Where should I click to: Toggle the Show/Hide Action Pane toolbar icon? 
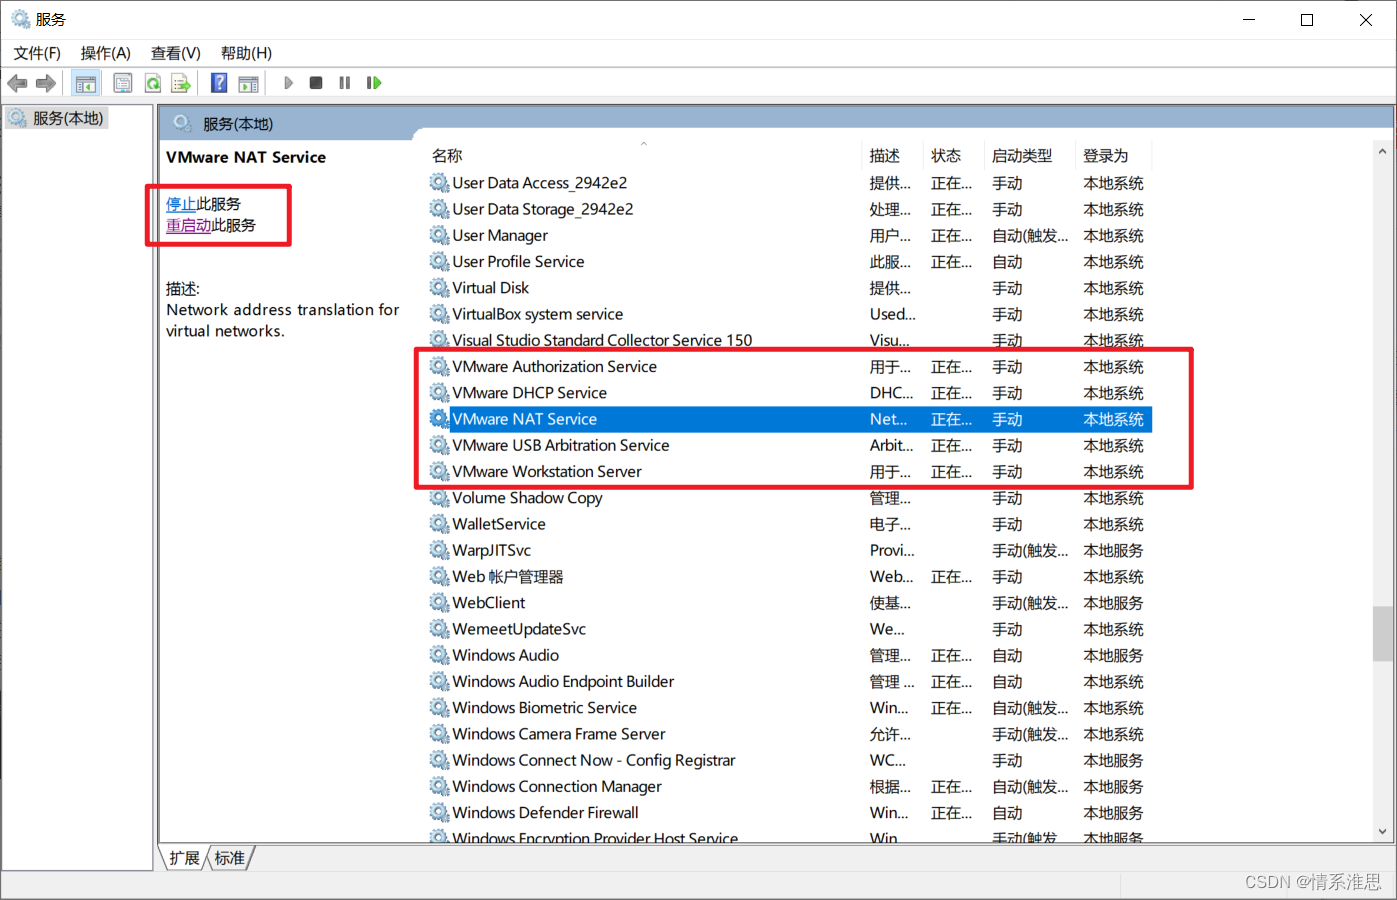coord(248,83)
